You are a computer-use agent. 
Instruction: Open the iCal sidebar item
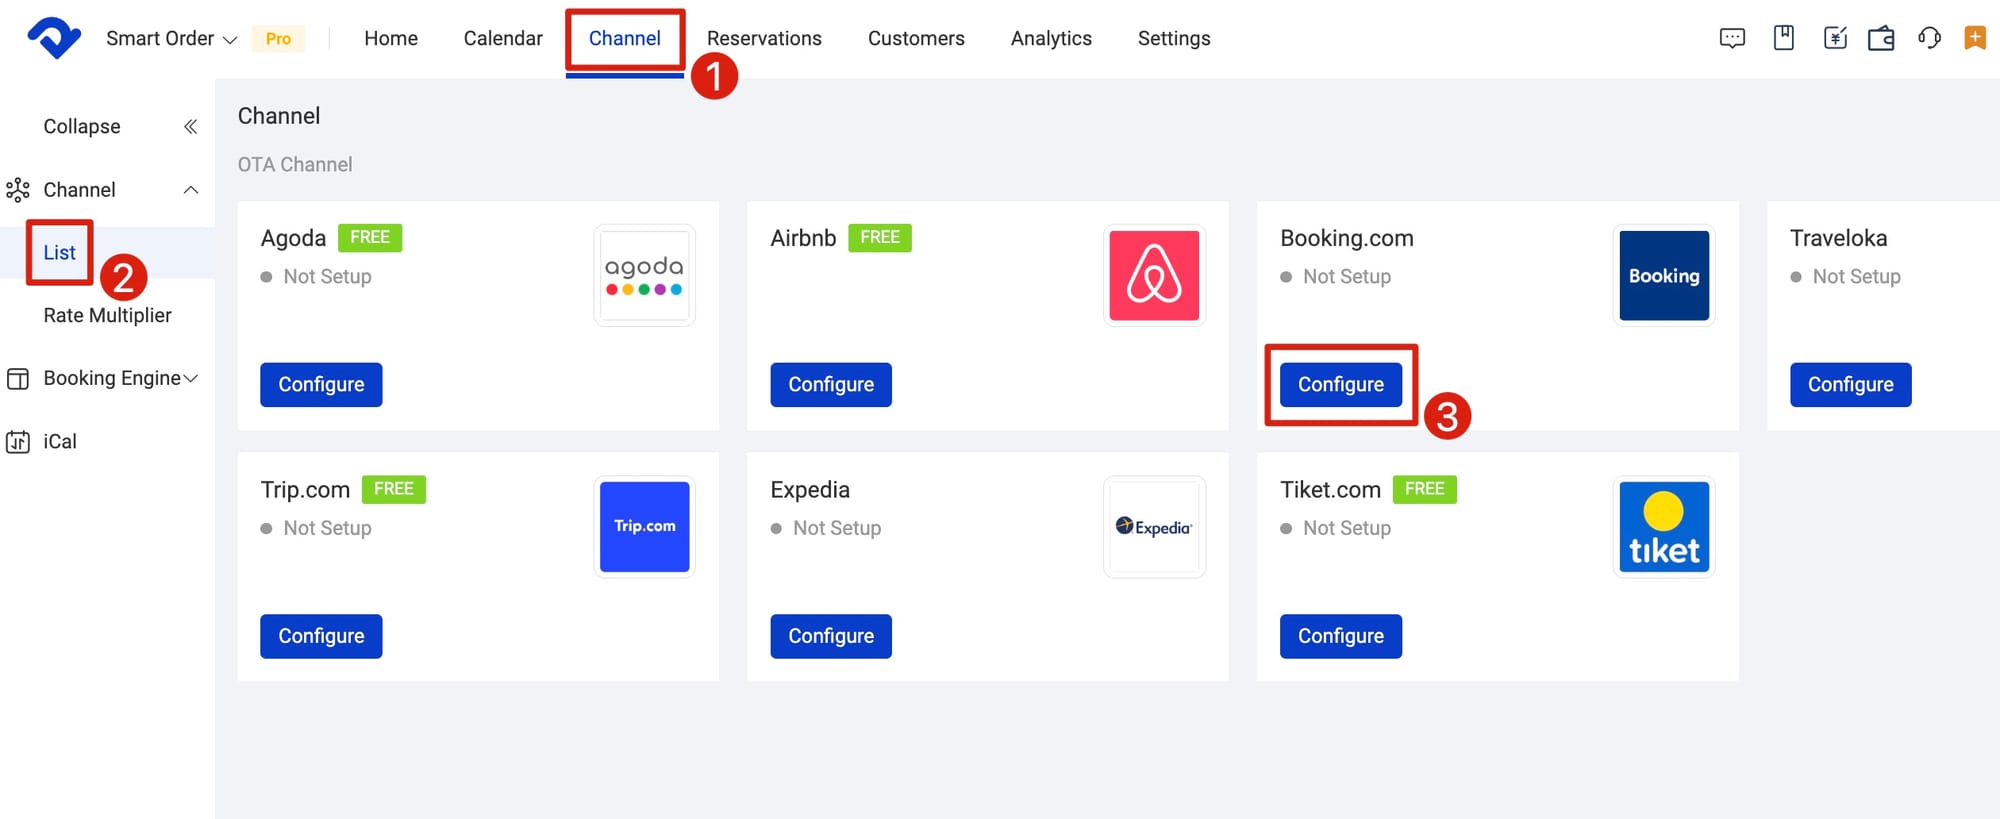tap(59, 442)
